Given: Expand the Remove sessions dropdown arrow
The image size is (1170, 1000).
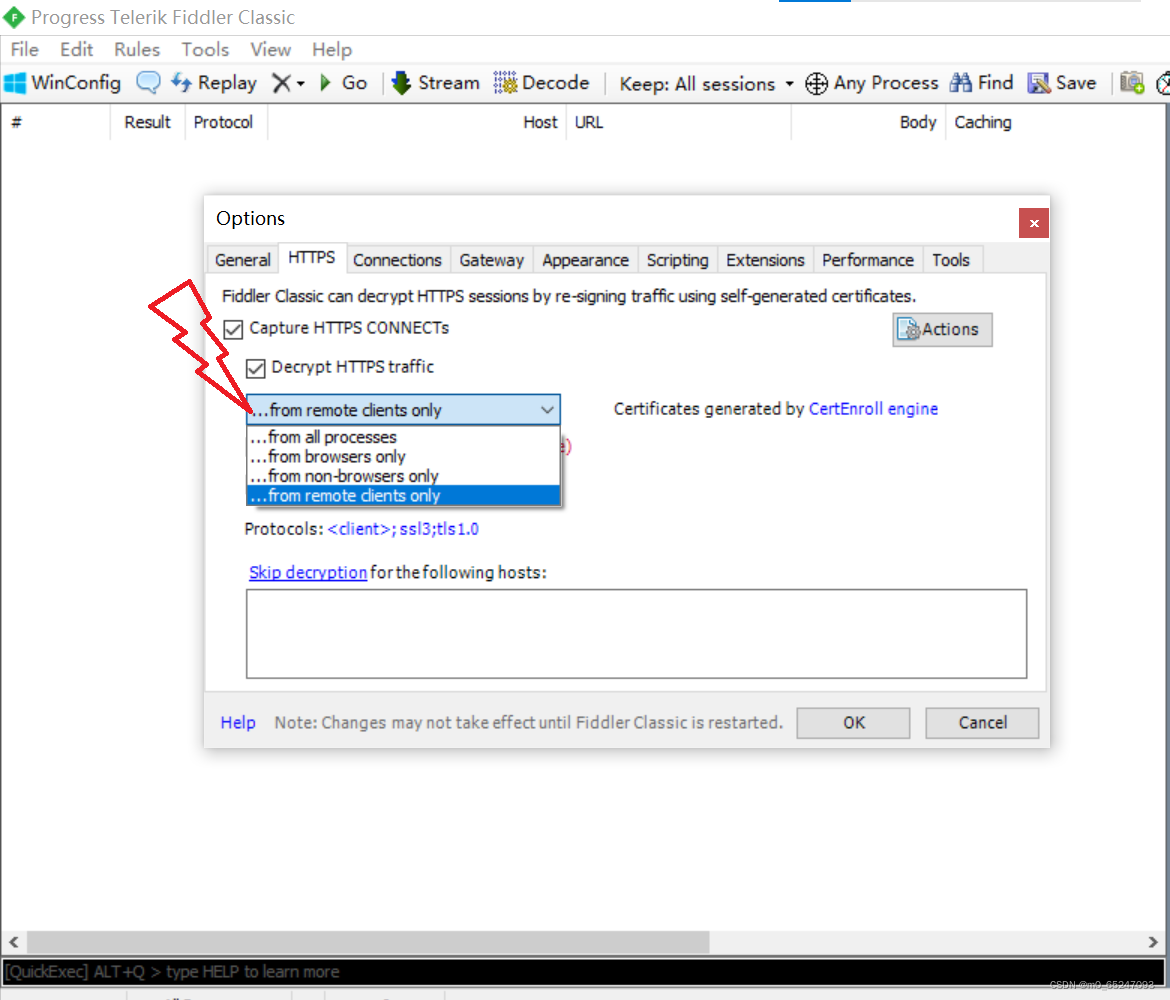Looking at the screenshot, I should pos(301,84).
